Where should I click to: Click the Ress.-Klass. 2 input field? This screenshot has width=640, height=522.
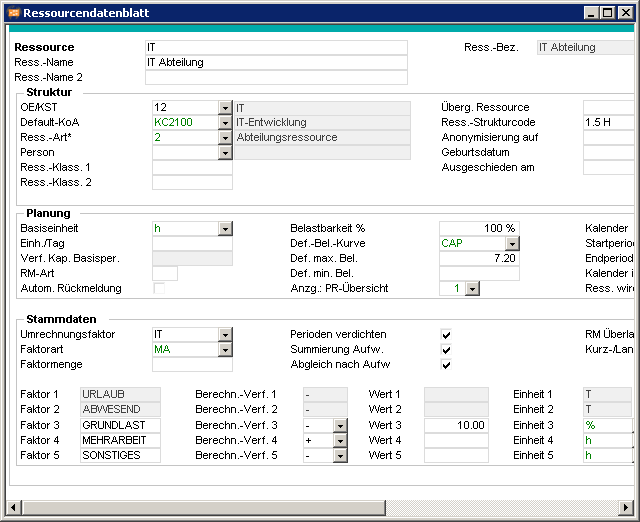coord(192,182)
